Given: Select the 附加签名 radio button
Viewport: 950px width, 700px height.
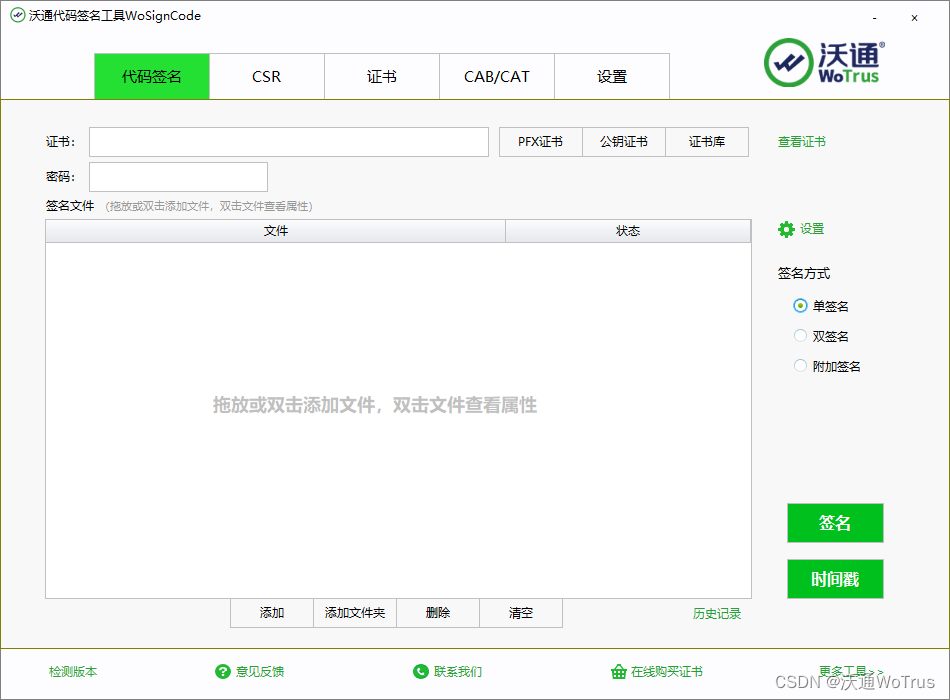Looking at the screenshot, I should (800, 365).
